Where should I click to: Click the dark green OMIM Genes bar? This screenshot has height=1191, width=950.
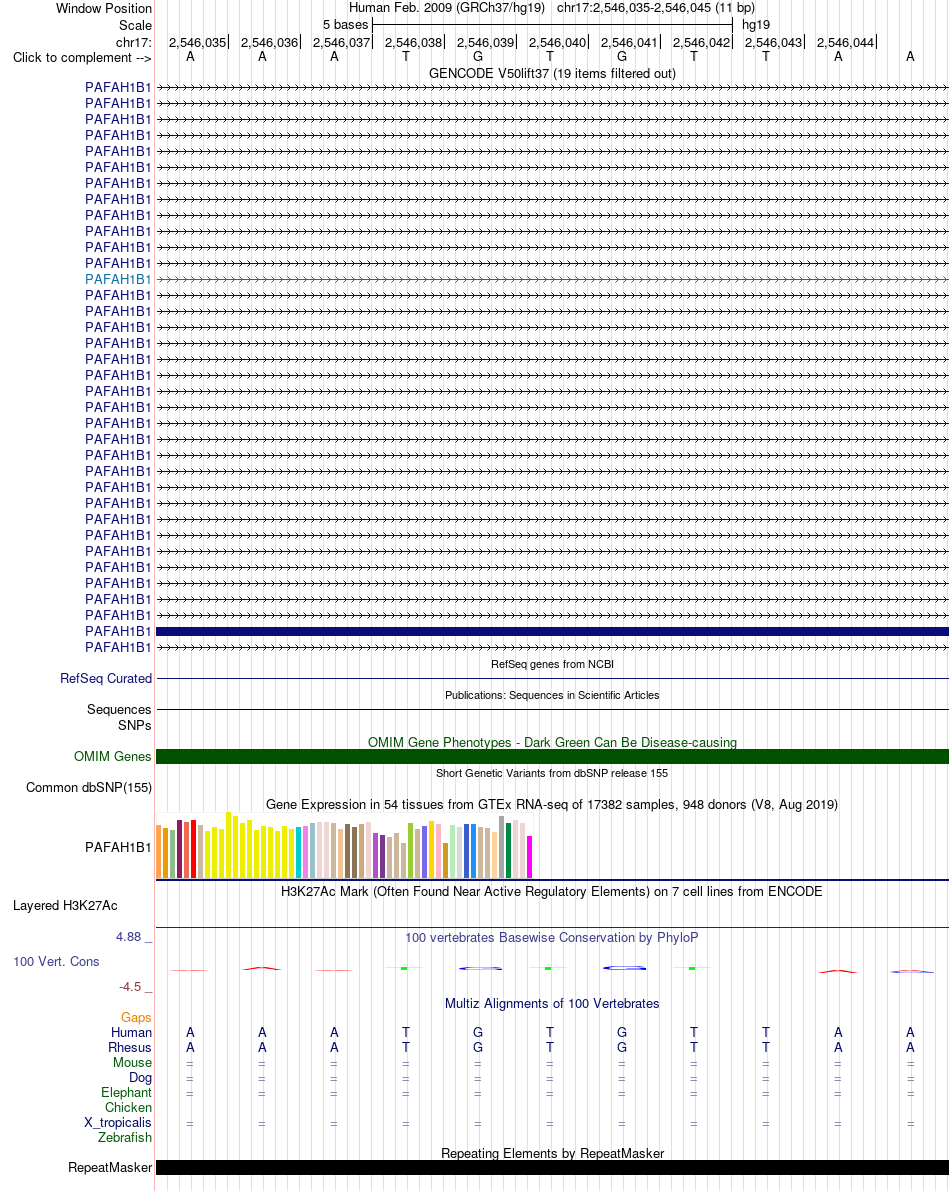pyautogui.click(x=552, y=757)
